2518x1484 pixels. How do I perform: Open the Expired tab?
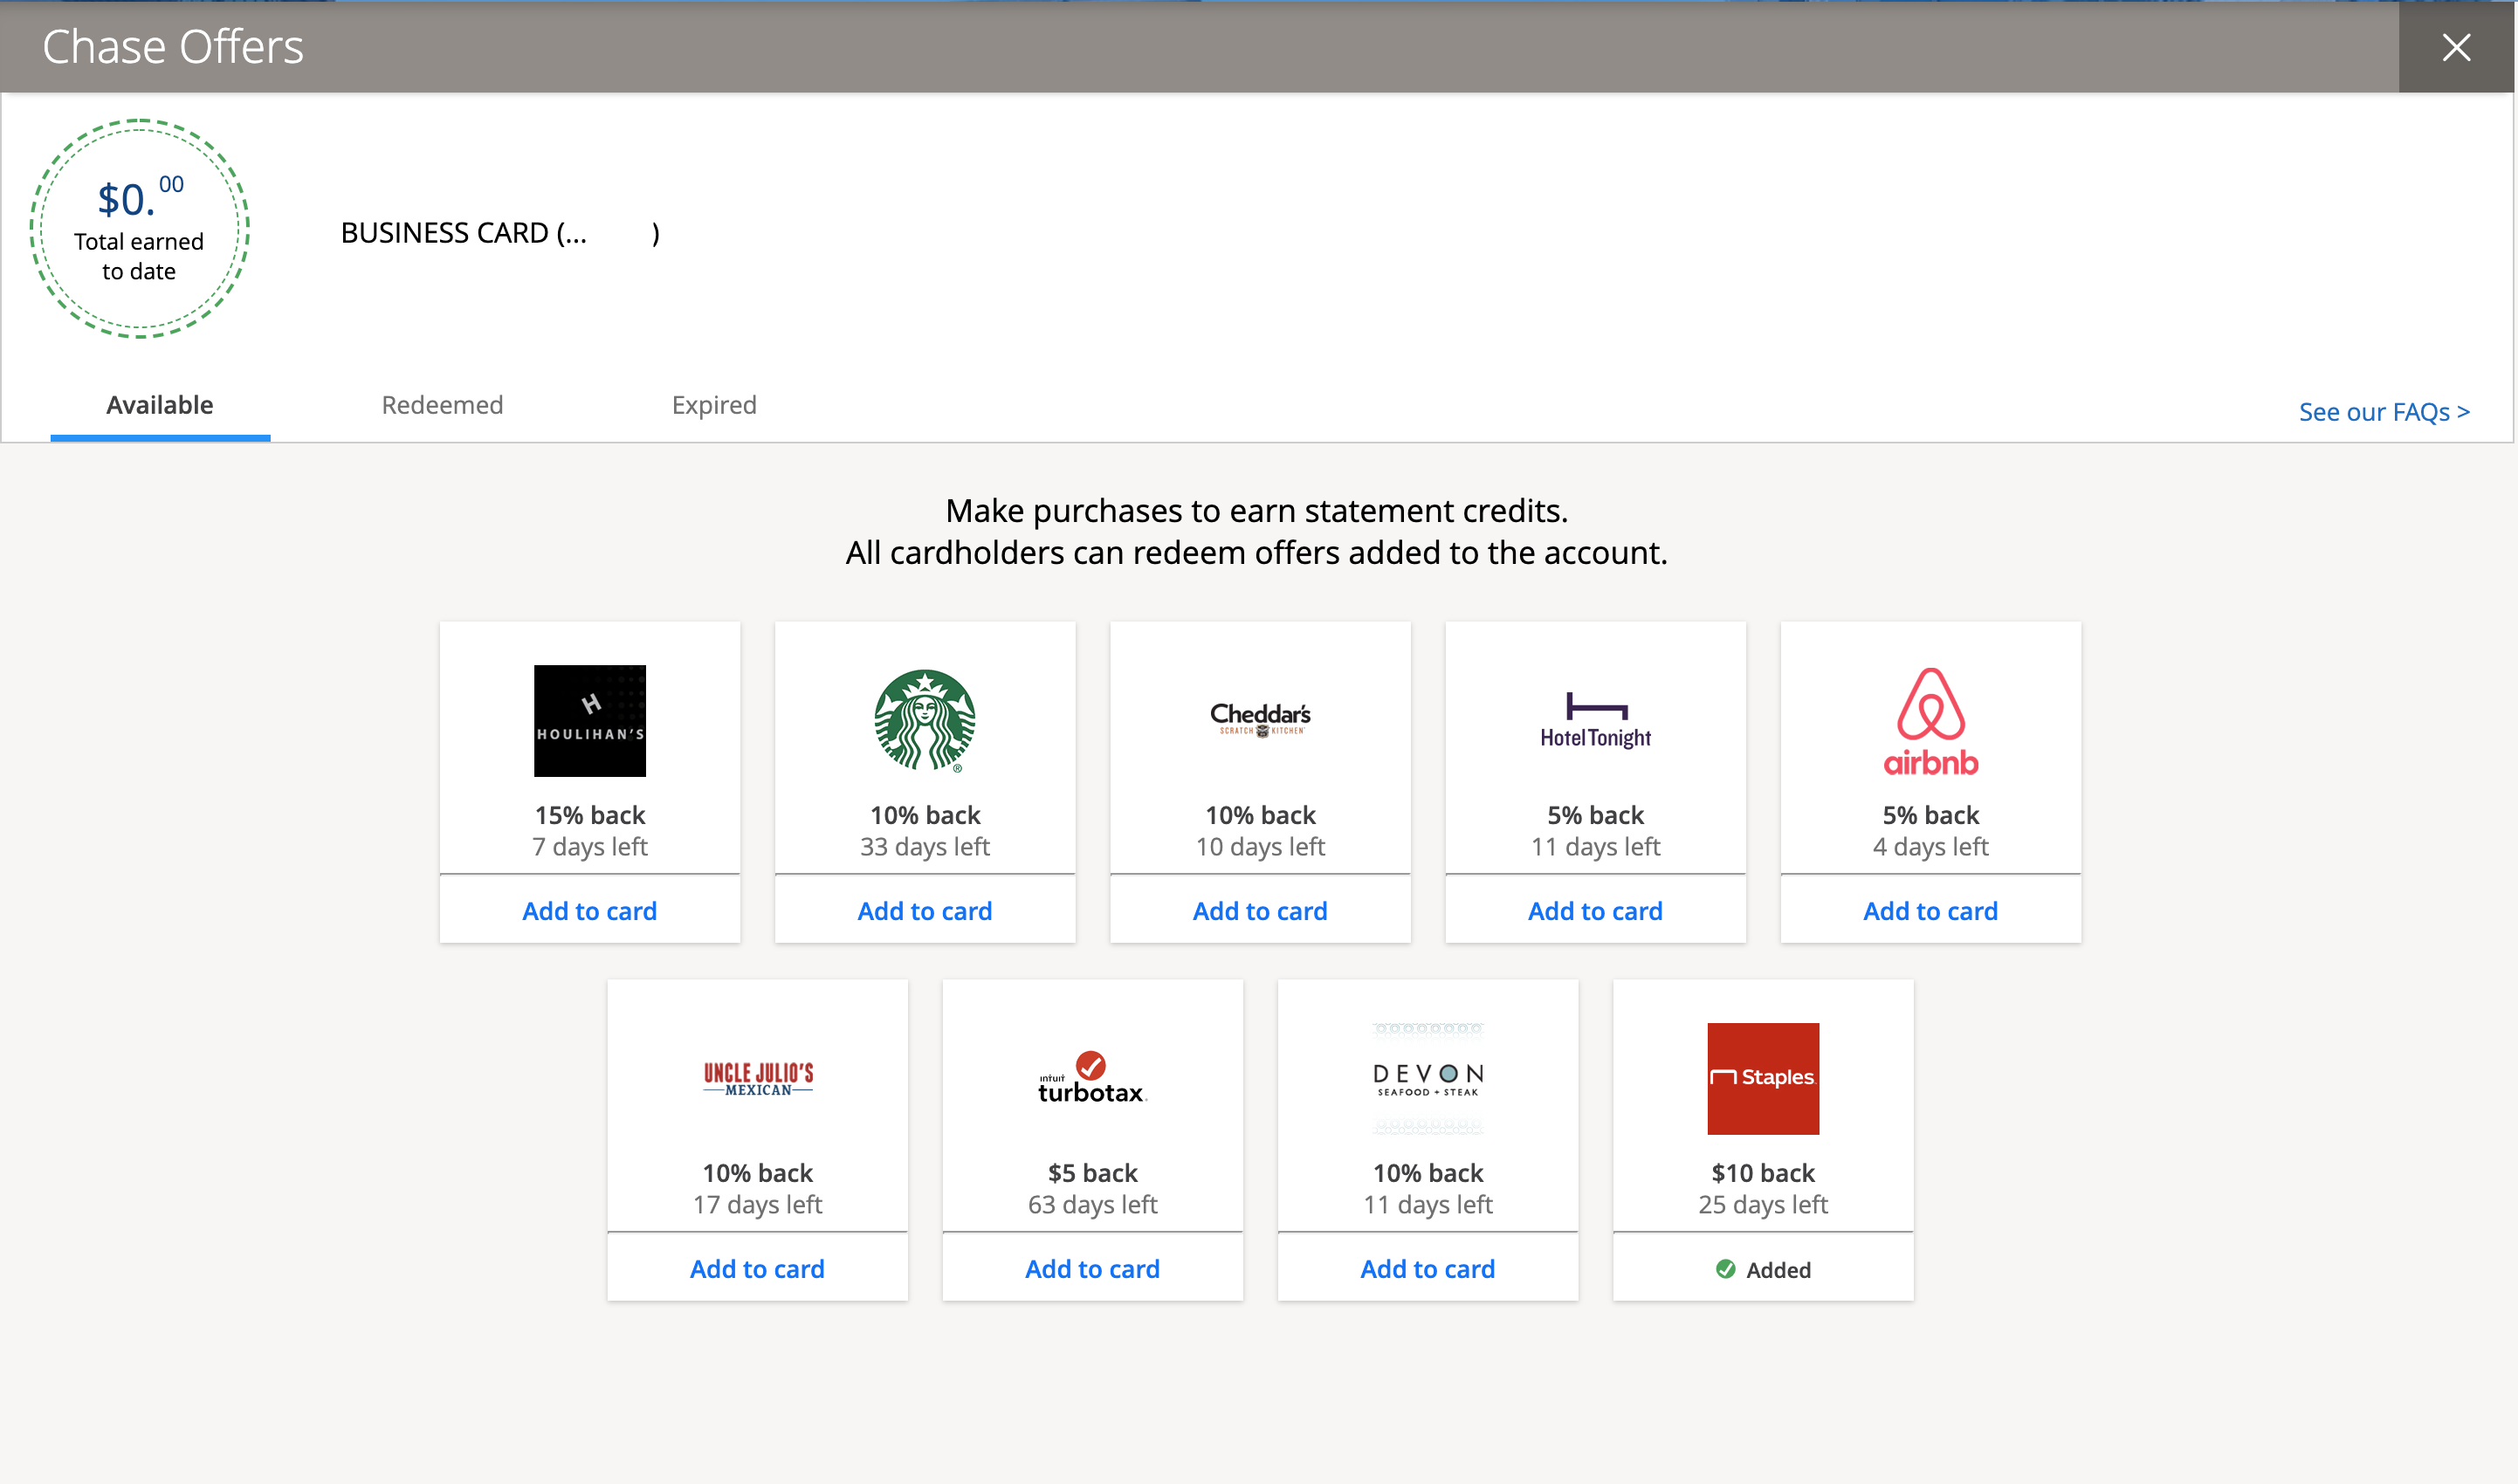point(714,405)
